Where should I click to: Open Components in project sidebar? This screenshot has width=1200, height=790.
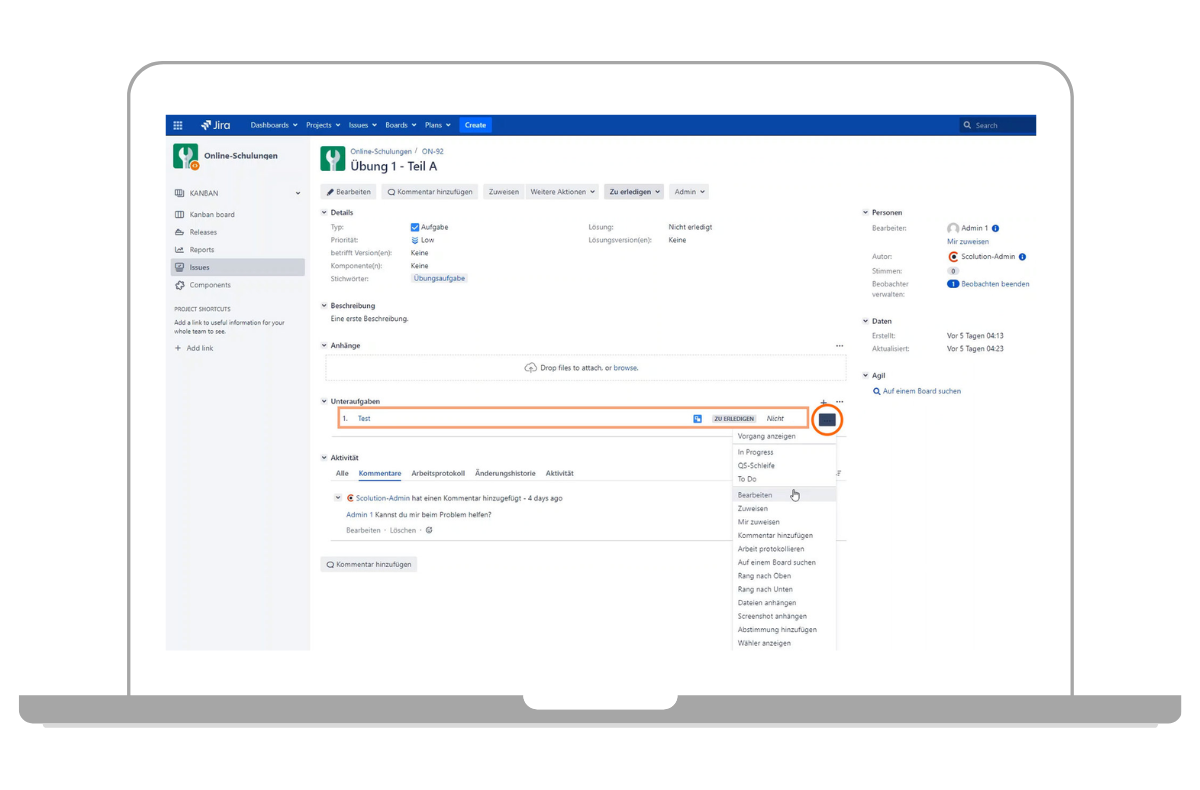coord(210,285)
